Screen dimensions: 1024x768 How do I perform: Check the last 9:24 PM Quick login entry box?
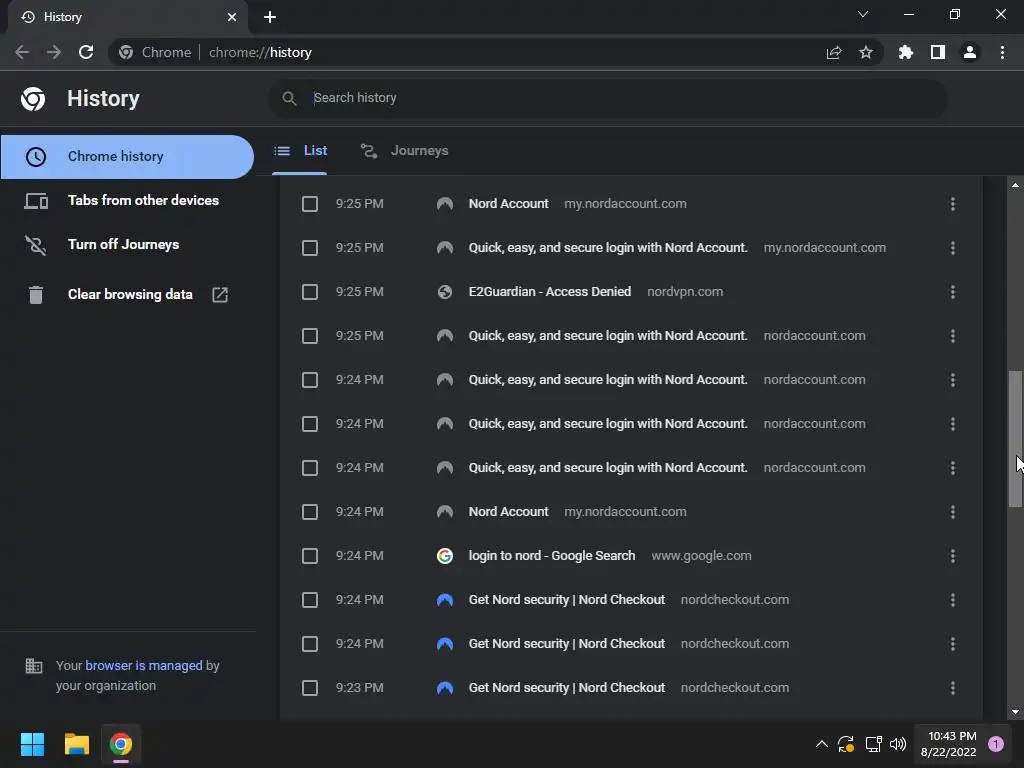click(310, 468)
